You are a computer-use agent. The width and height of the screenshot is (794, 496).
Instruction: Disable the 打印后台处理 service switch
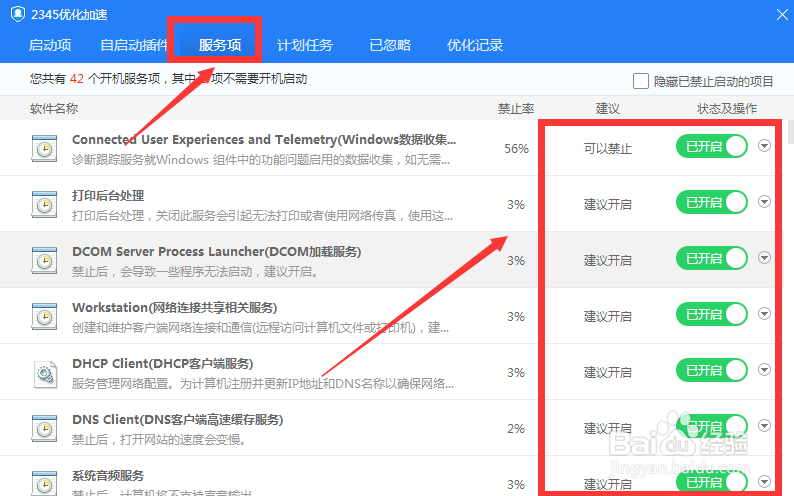712,202
